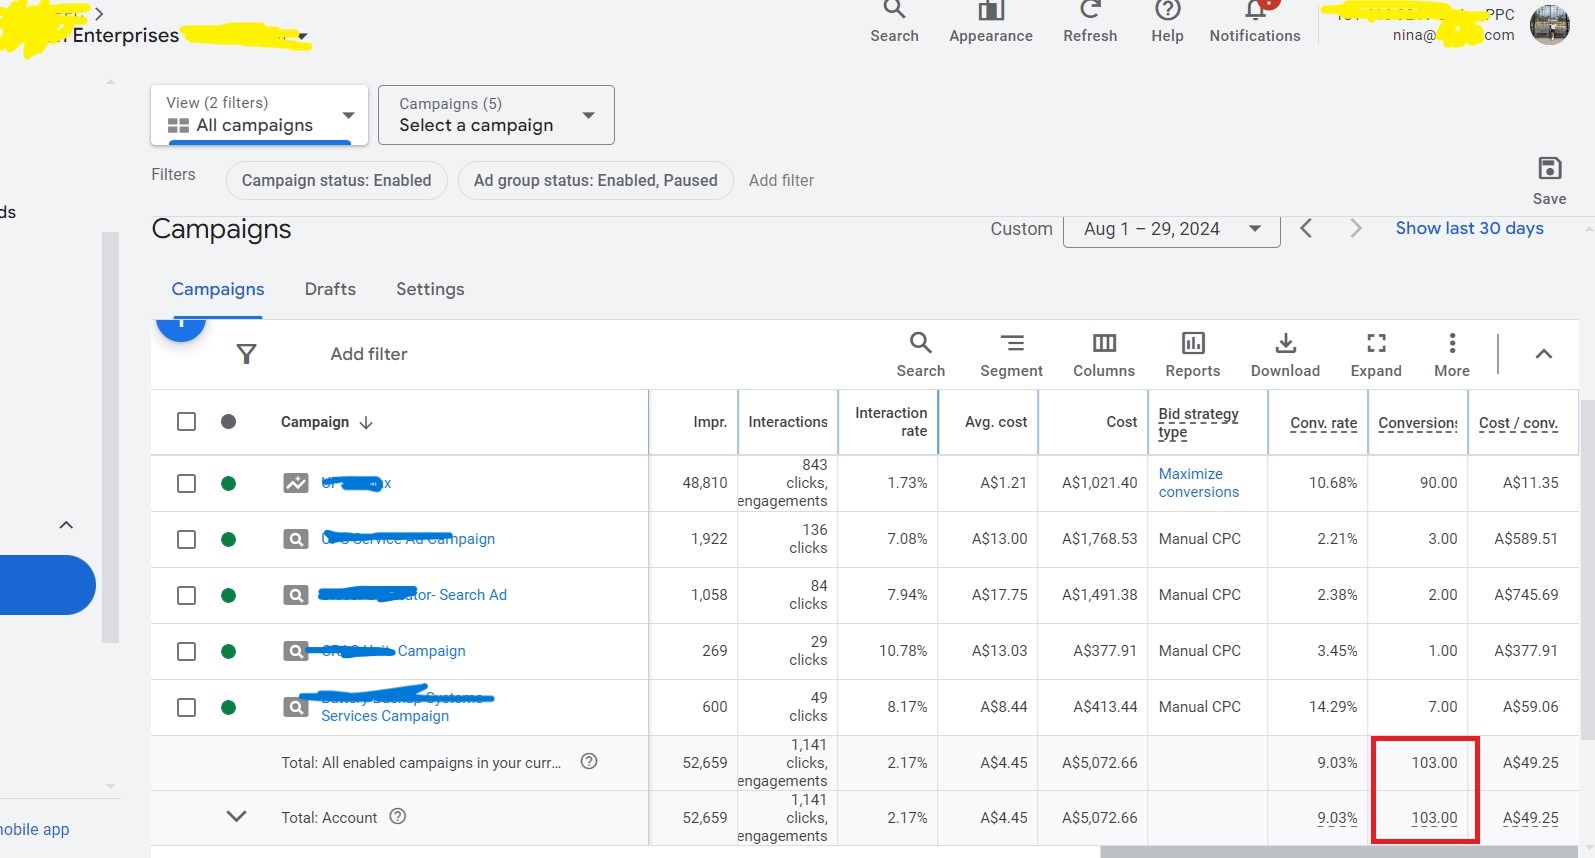Click the Add filter field beside funnel icon

click(x=369, y=354)
